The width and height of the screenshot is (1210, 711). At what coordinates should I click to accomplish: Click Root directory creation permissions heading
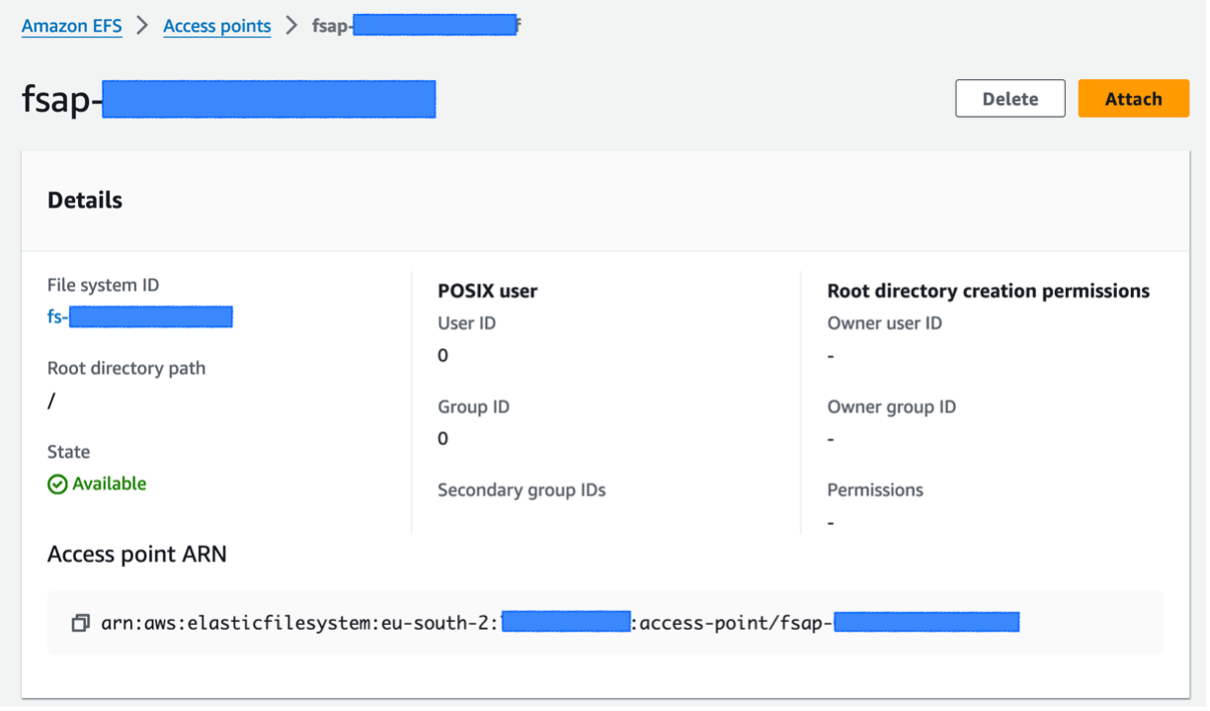coord(988,291)
